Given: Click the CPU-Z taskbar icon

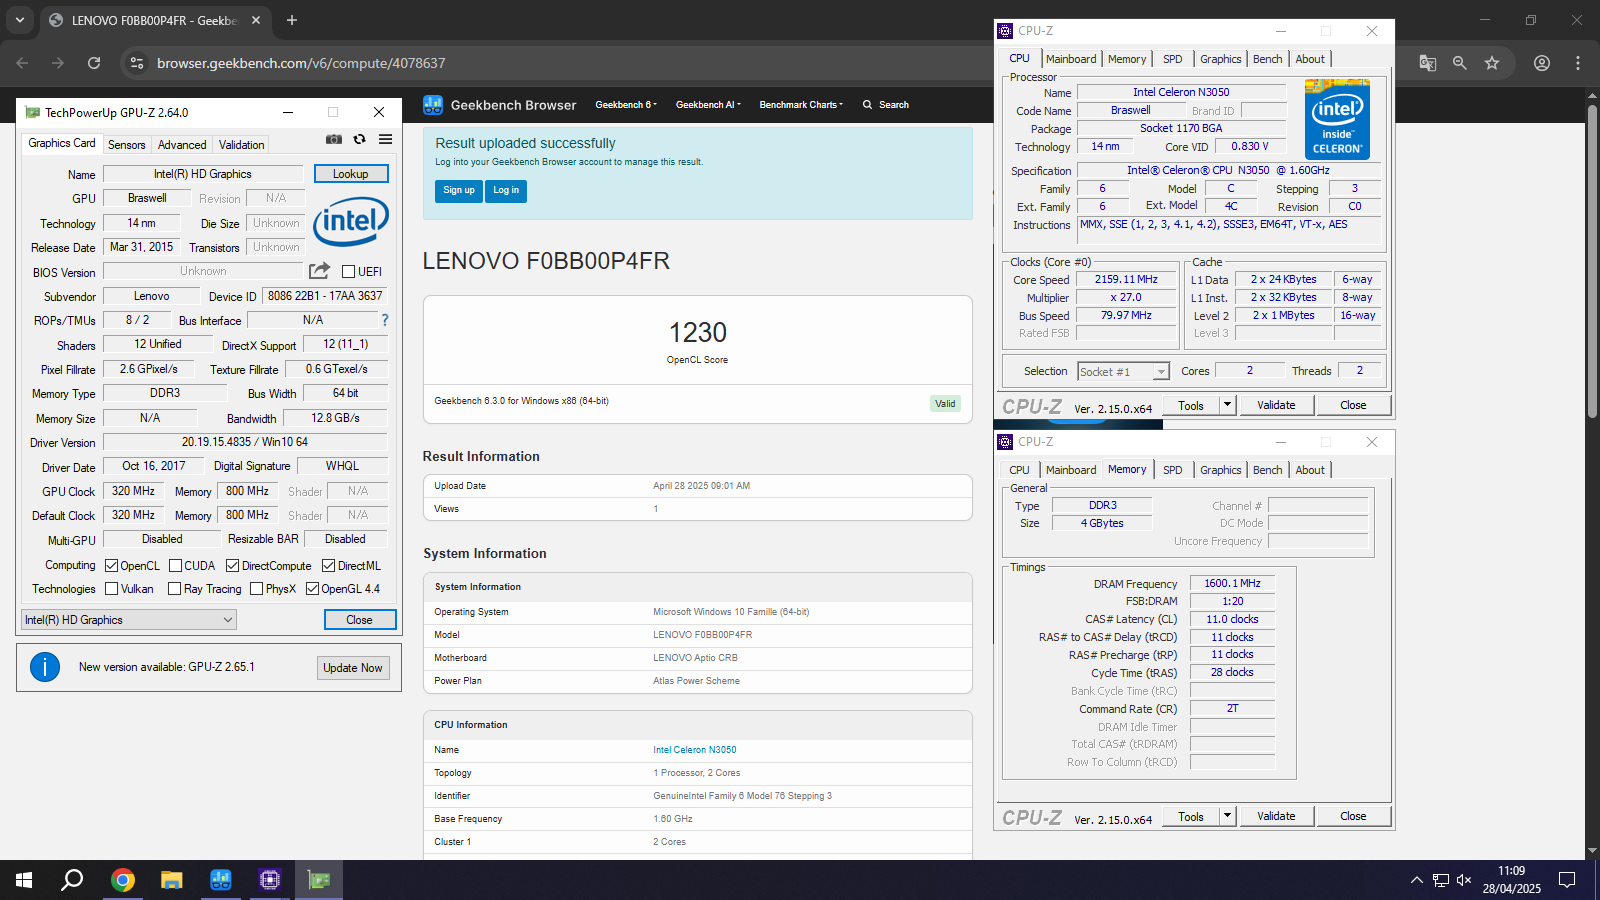Looking at the screenshot, I should (x=270, y=880).
